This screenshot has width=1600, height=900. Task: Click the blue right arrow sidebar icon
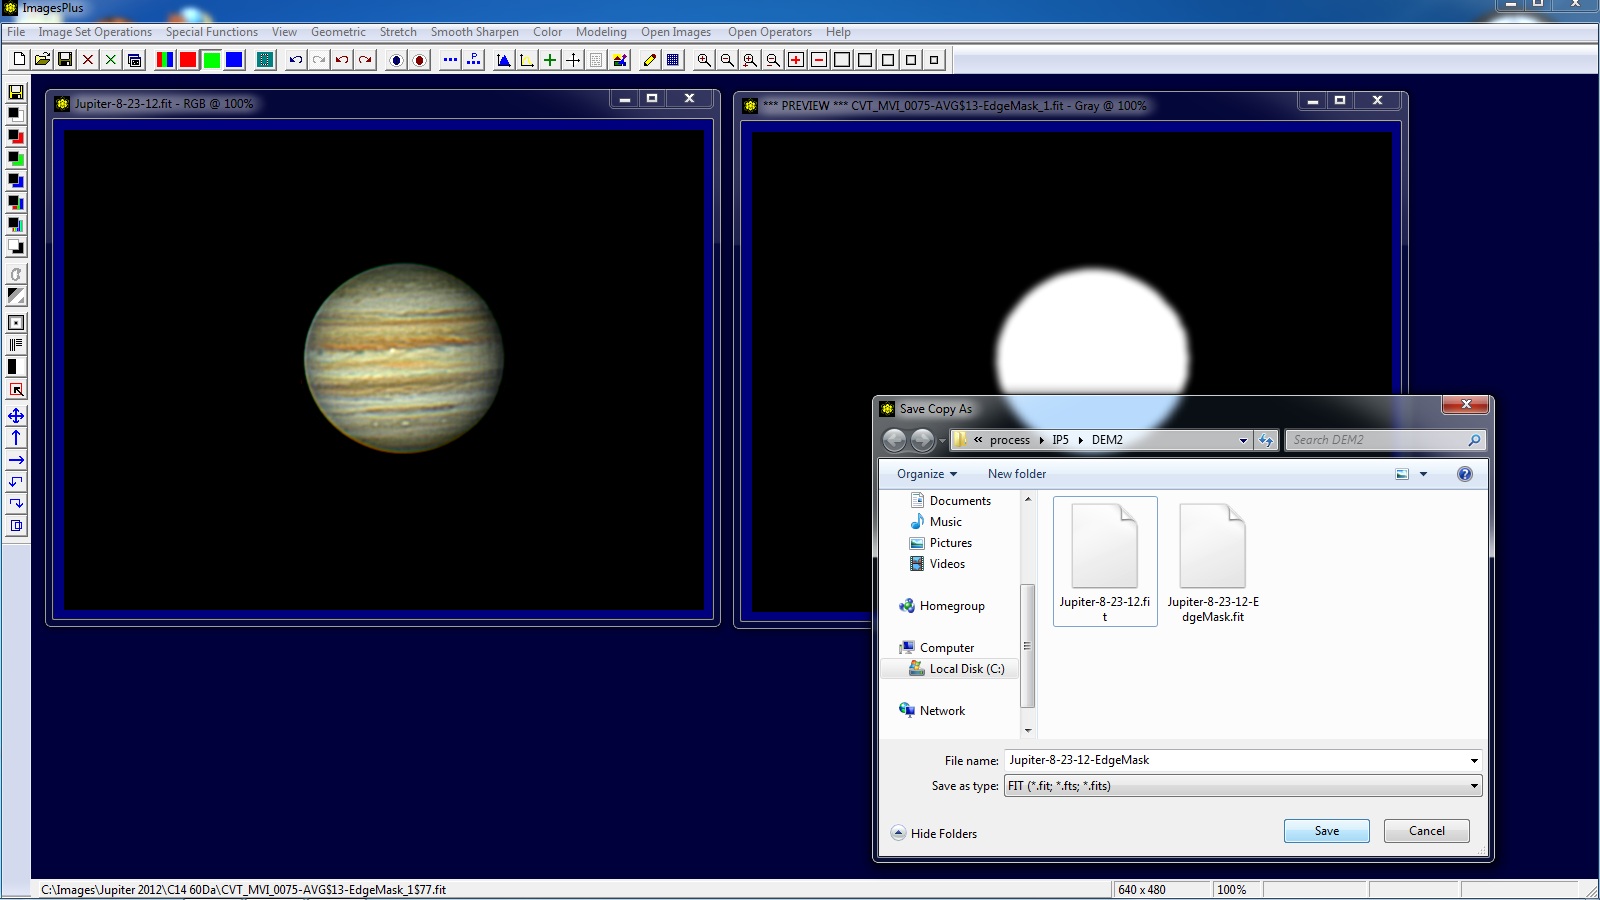(16, 460)
